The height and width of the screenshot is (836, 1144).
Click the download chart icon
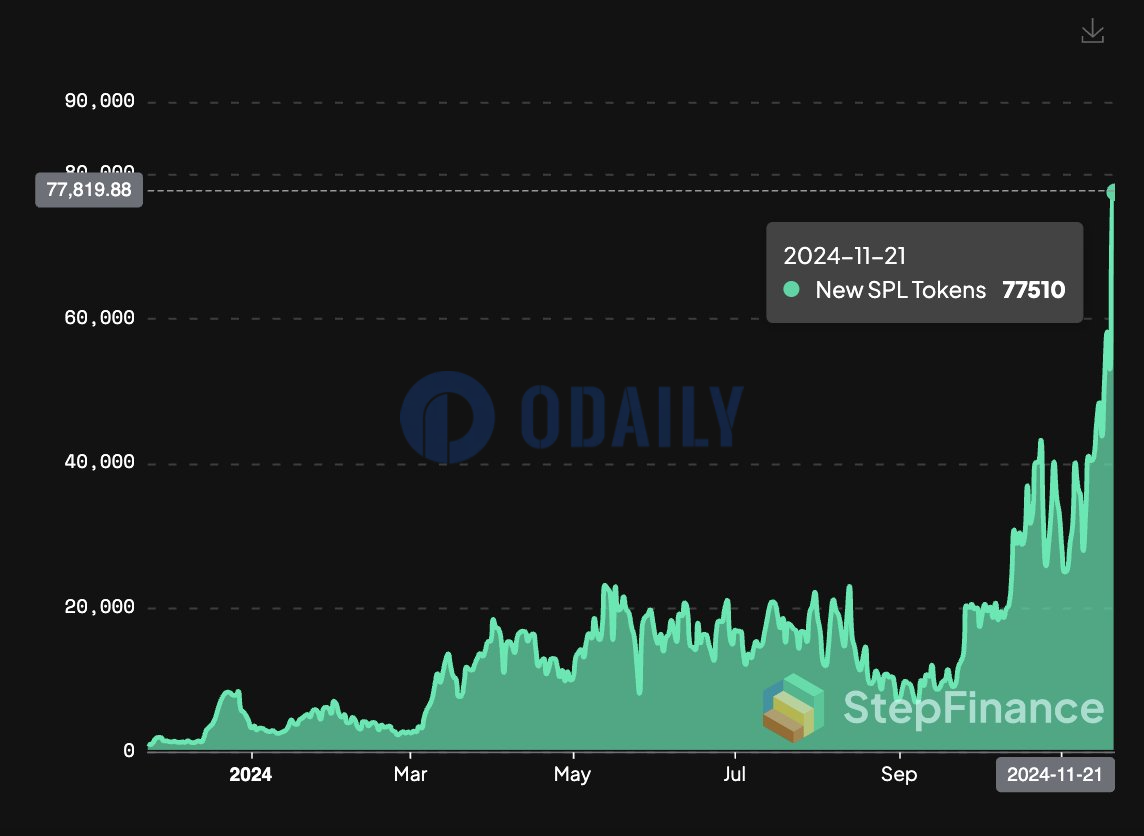pos(1092,31)
